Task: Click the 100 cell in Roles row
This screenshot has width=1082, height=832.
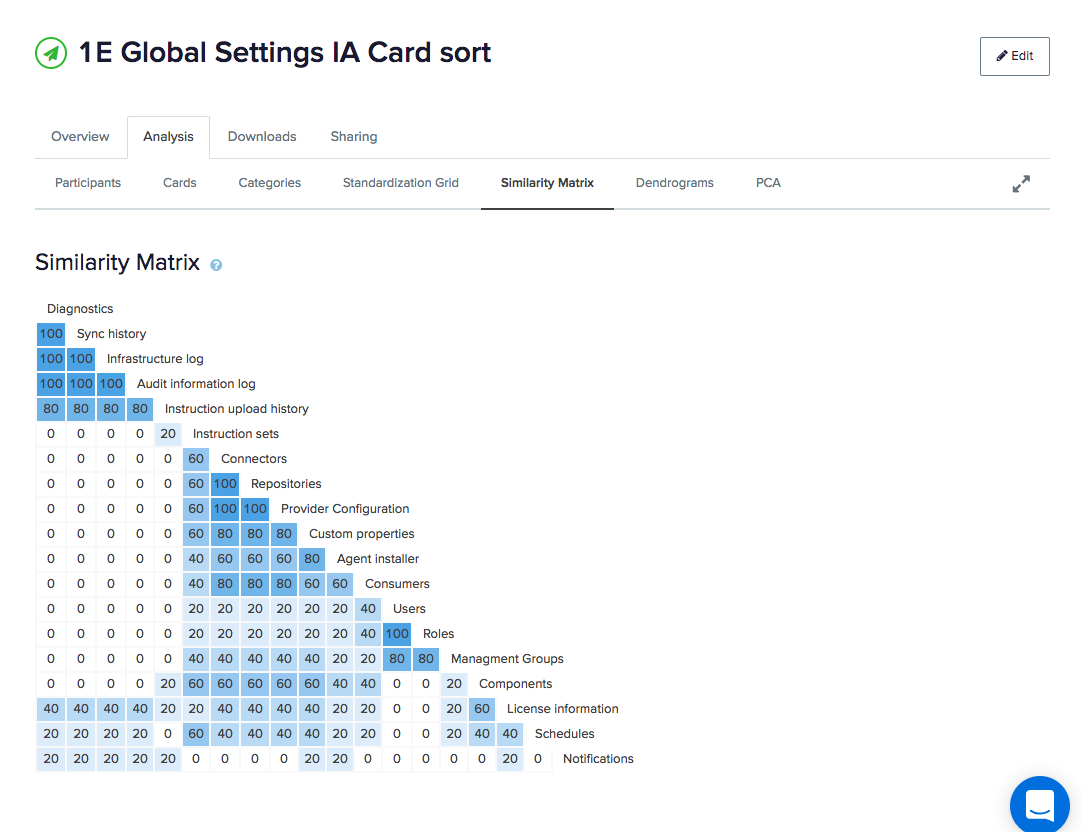Action: 397,633
